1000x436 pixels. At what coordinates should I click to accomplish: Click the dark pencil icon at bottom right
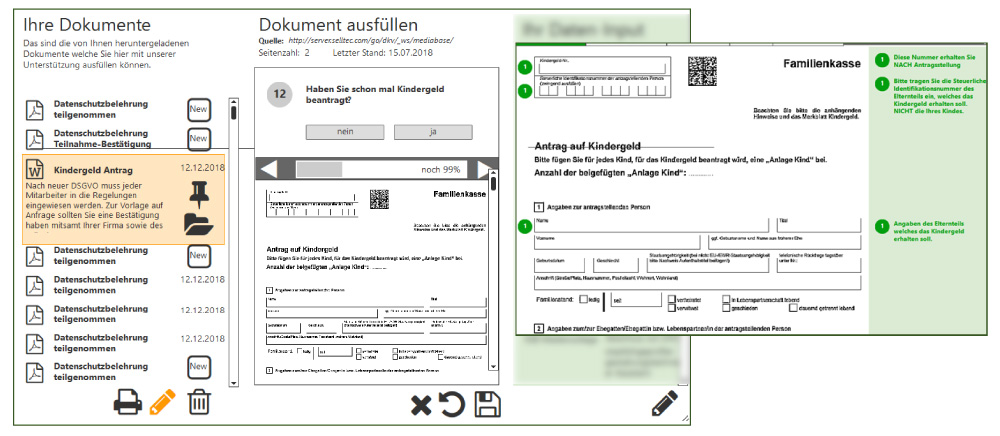[665, 403]
